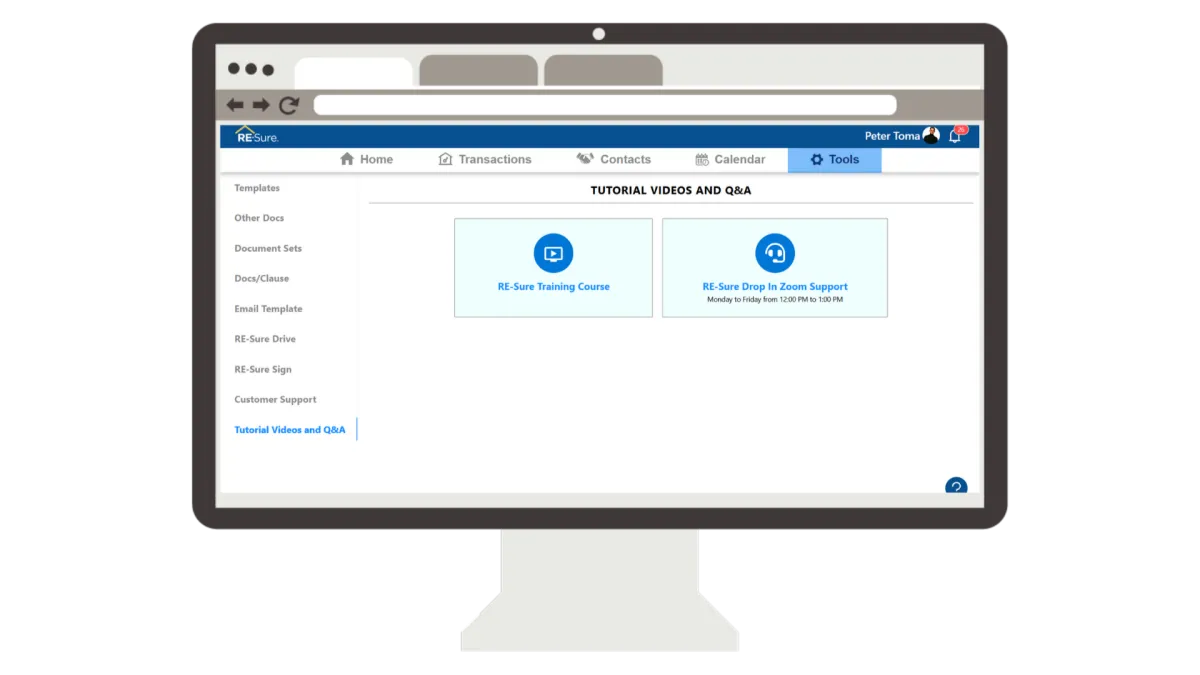The image size is (1200, 675).
Task: Go to the Home tab
Action: [x=366, y=160]
